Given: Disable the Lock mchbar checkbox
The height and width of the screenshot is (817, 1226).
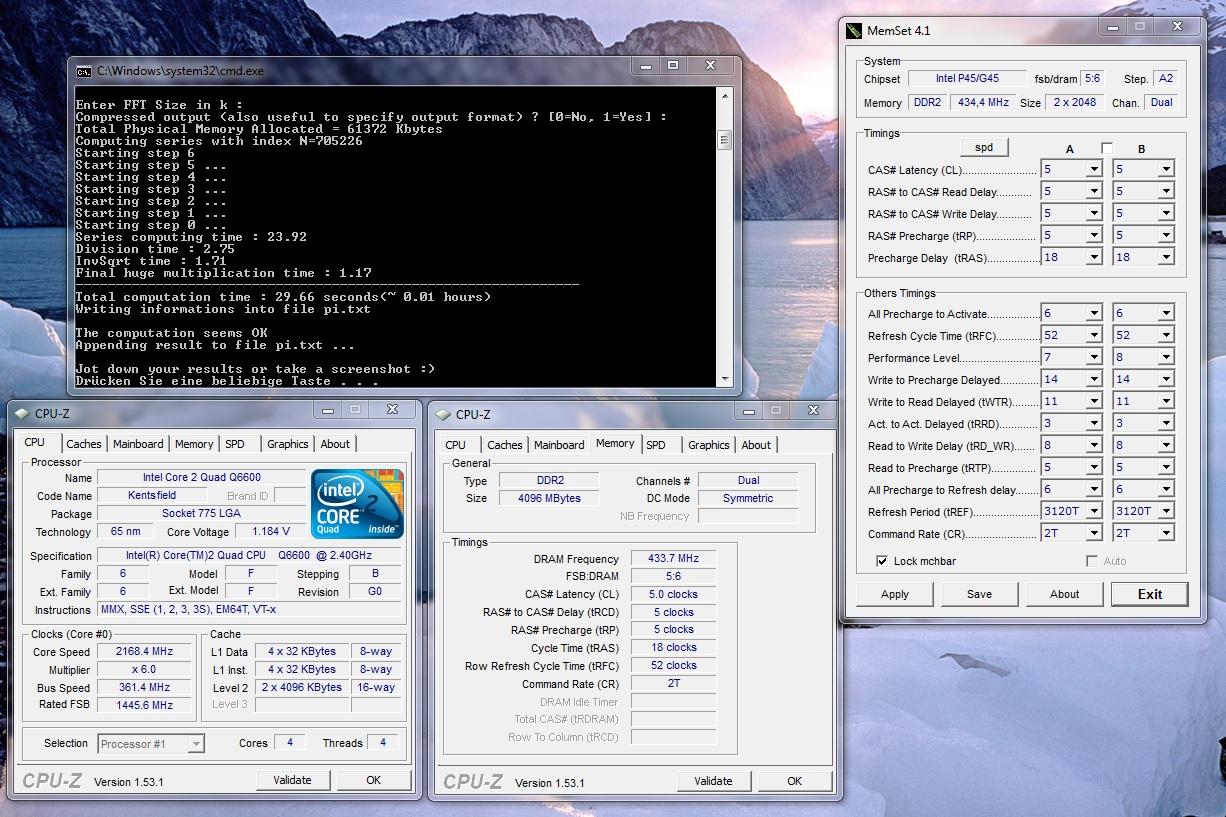Looking at the screenshot, I should coord(882,561).
